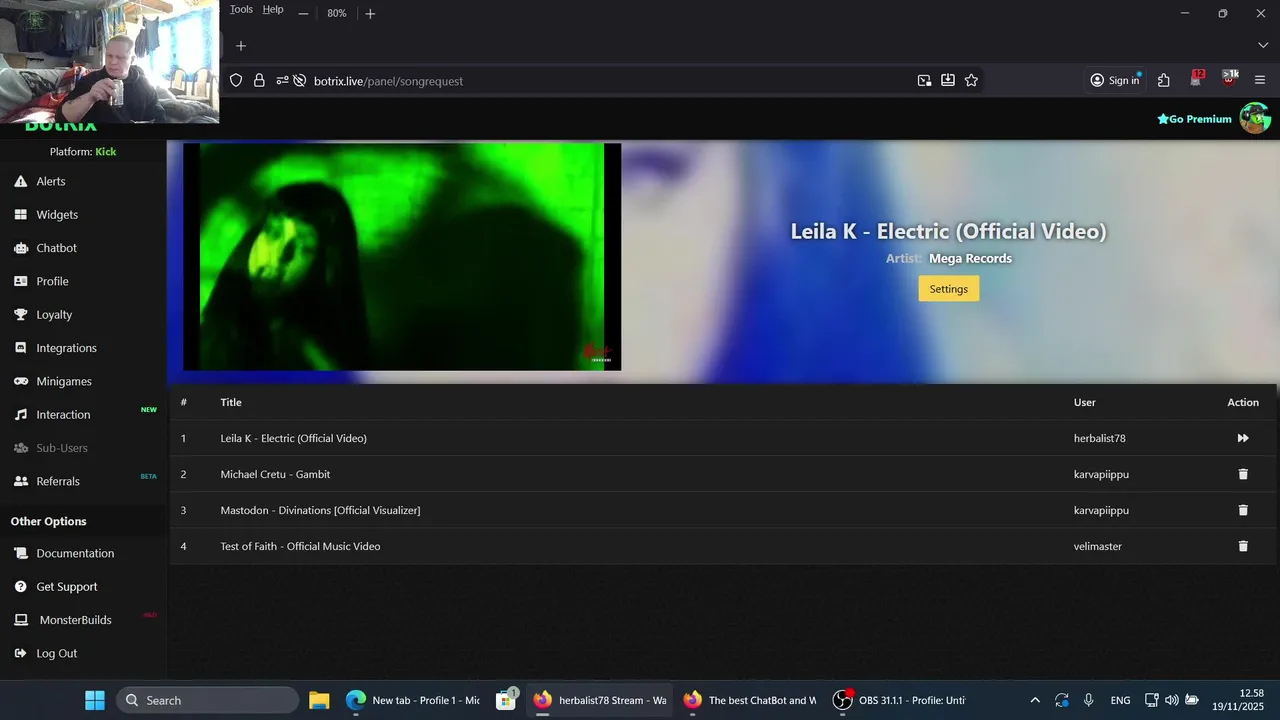Open File Explorer from the taskbar
The width and height of the screenshot is (1280, 720).
pyautogui.click(x=319, y=700)
